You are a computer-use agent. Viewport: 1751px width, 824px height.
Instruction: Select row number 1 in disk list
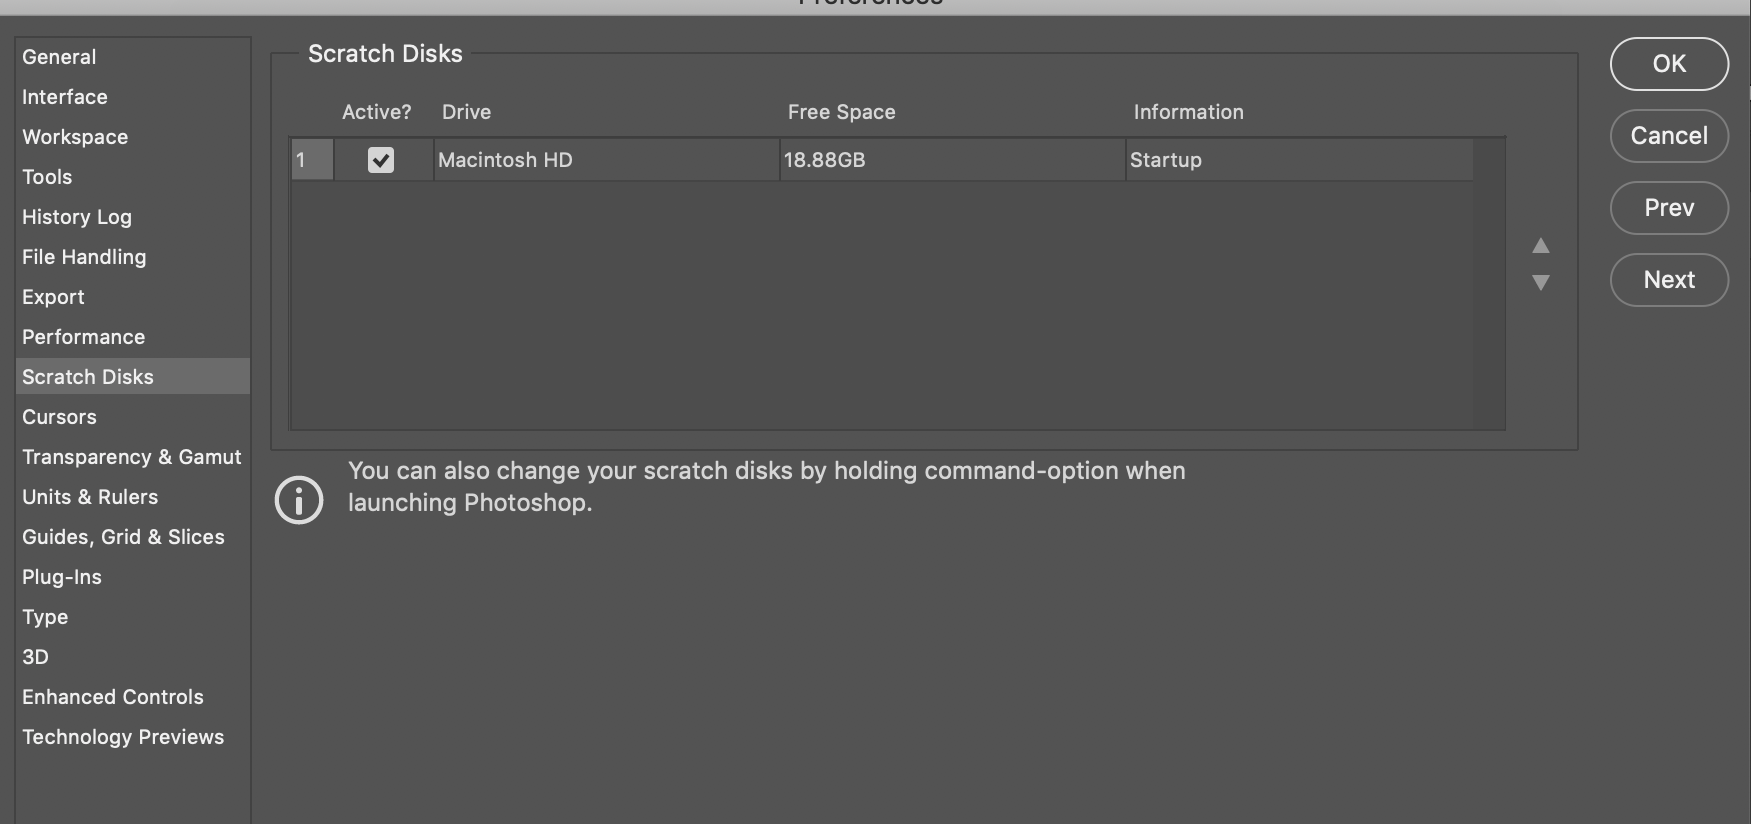[312, 160]
